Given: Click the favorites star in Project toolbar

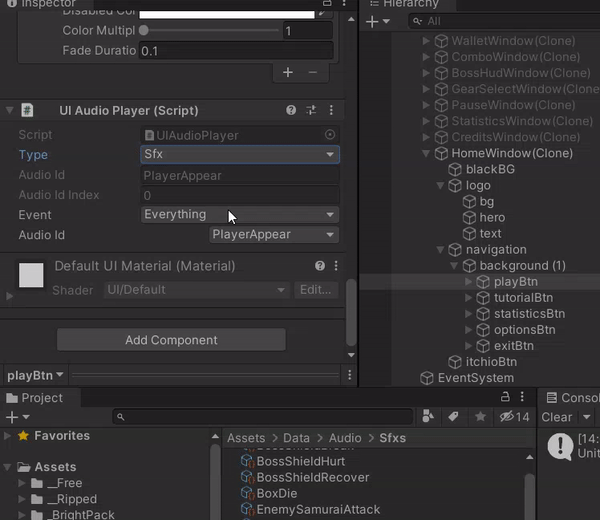Looking at the screenshot, I should tap(481, 416).
